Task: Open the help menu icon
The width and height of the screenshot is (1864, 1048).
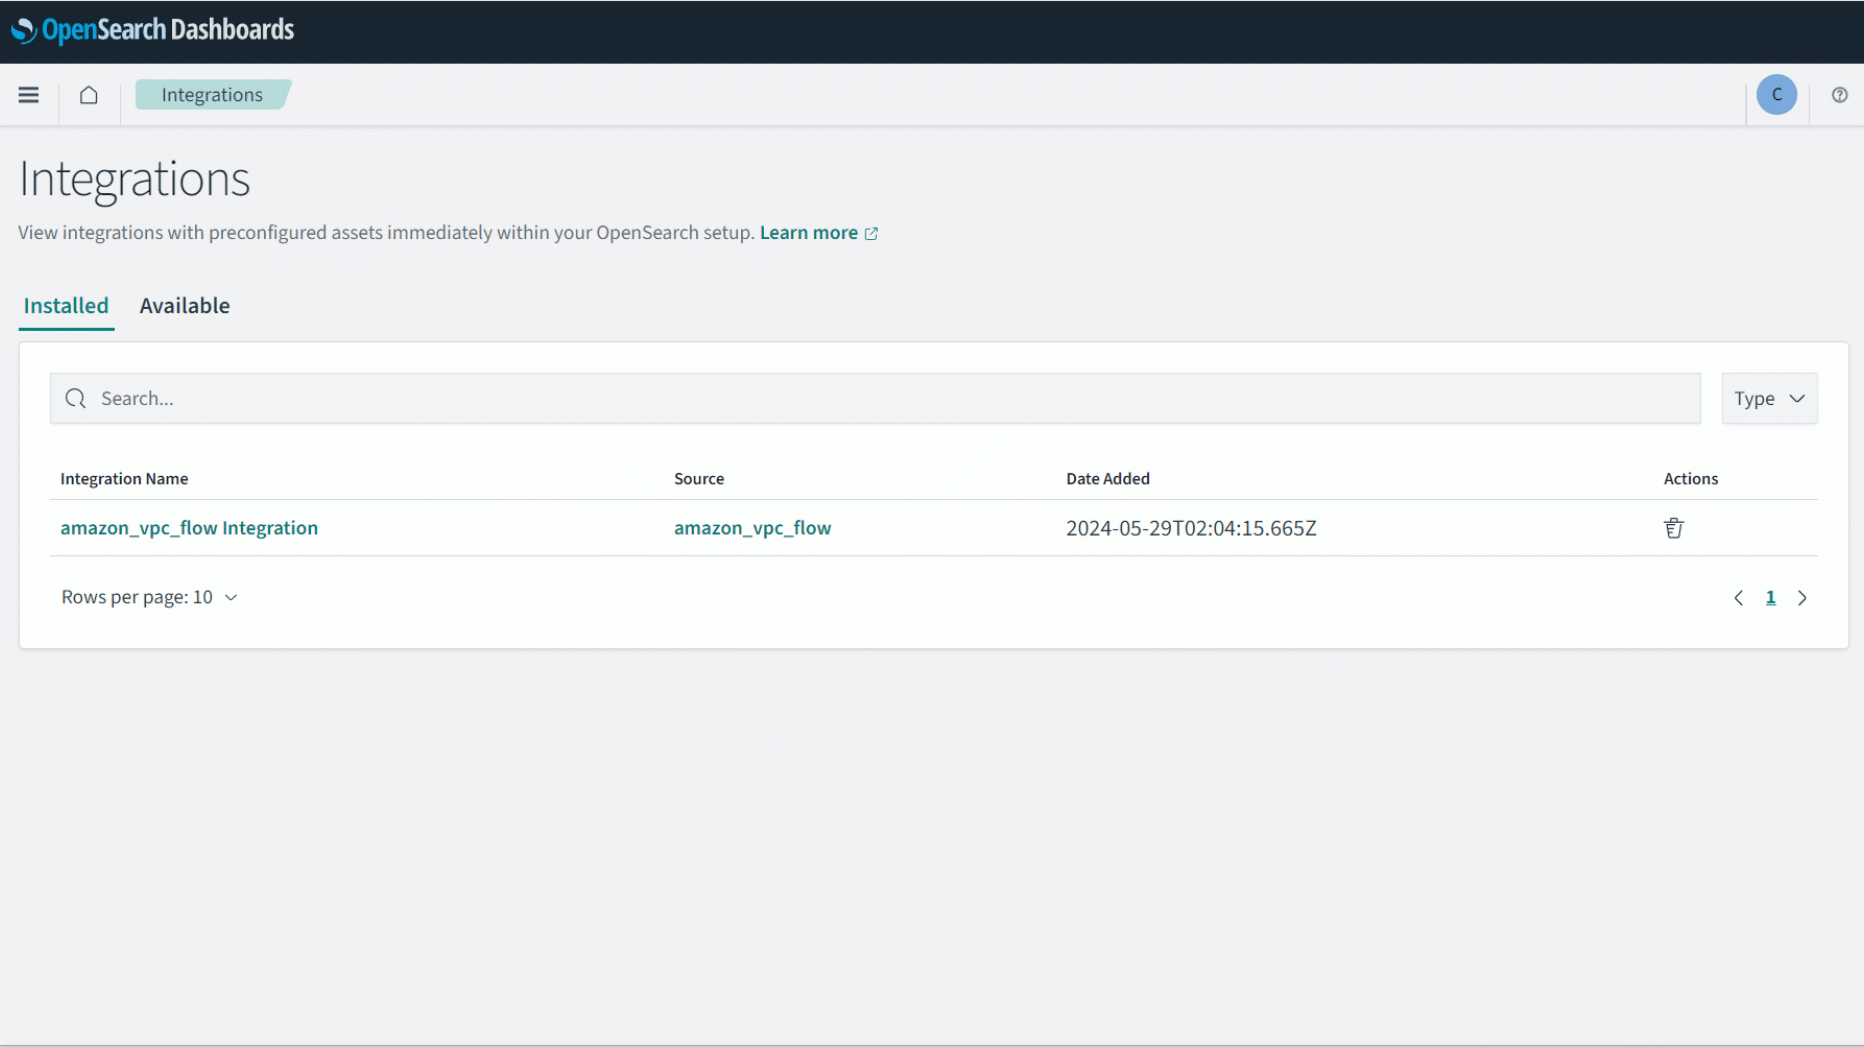Action: coord(1839,95)
